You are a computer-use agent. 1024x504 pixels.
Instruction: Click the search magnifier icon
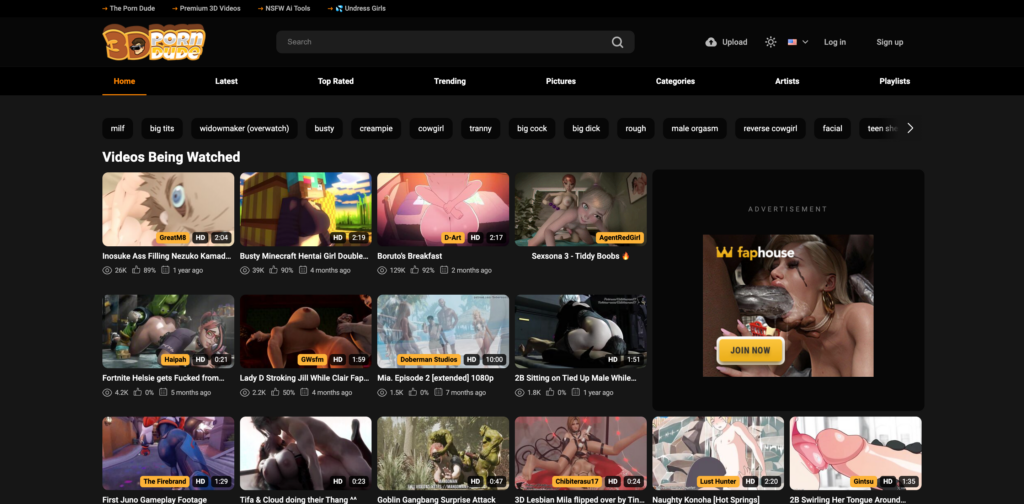click(x=617, y=42)
